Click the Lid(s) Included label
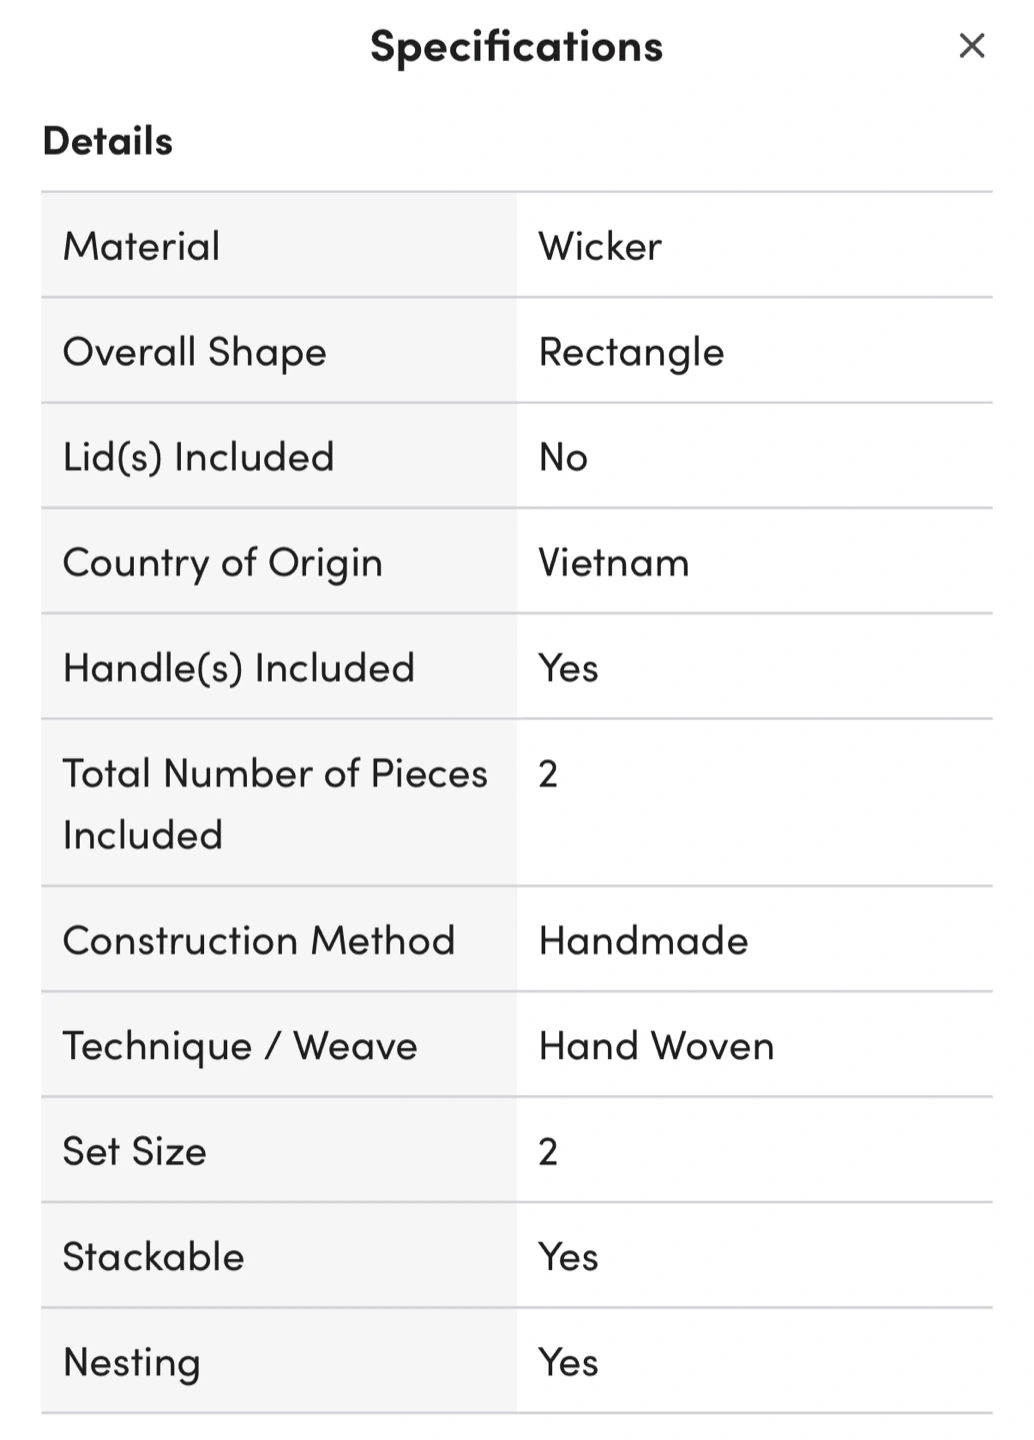This screenshot has height=1440, width=1034. point(198,457)
